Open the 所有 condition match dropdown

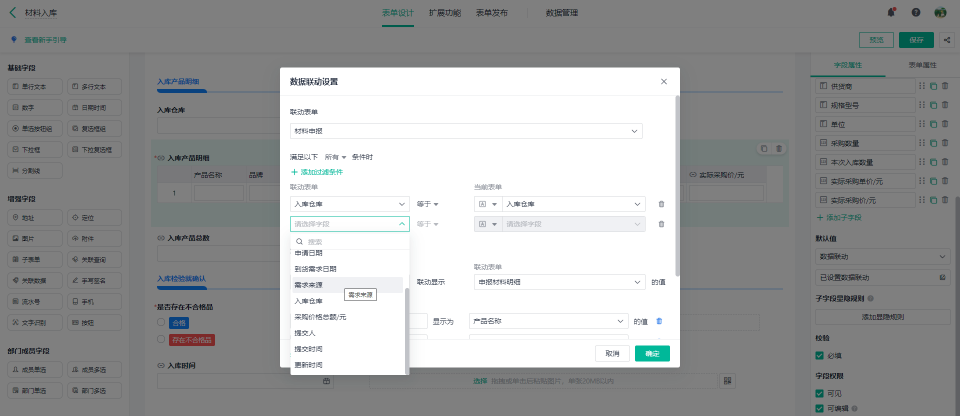[336, 157]
